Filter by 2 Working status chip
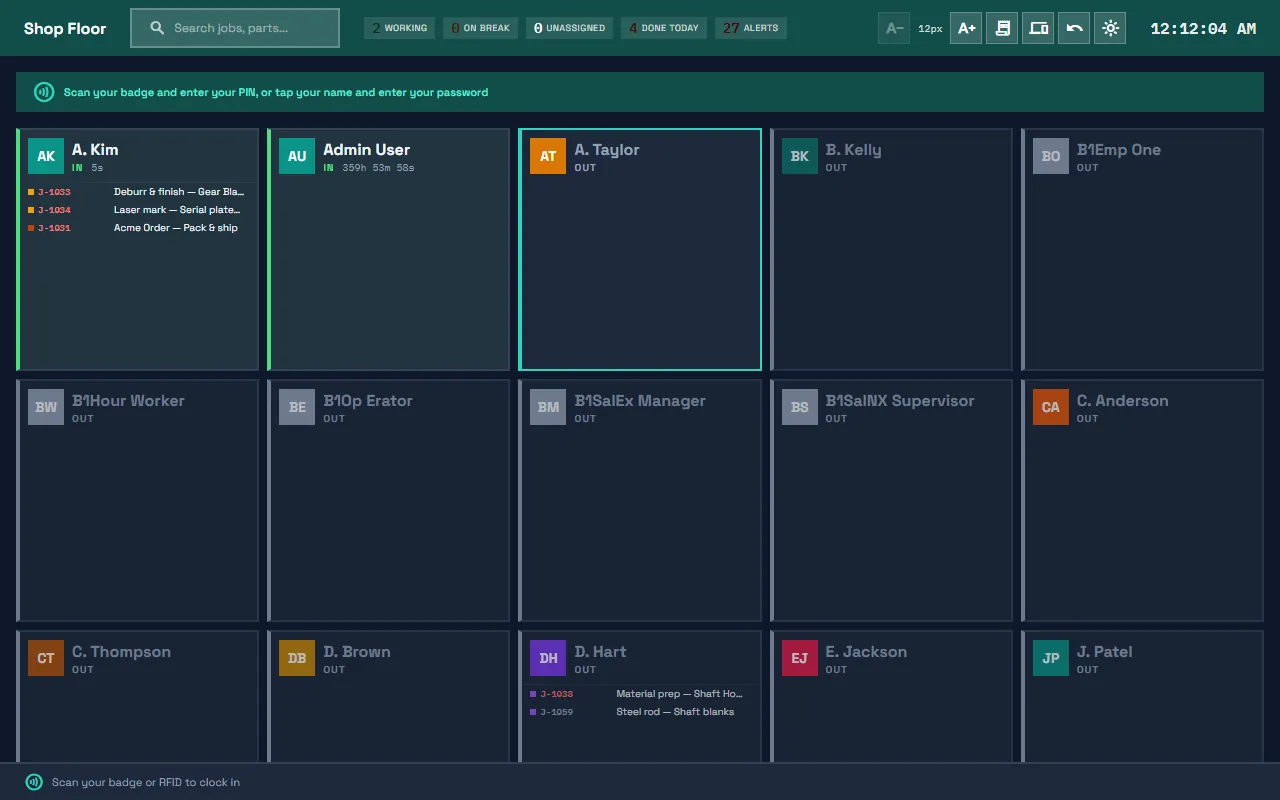 click(400, 28)
